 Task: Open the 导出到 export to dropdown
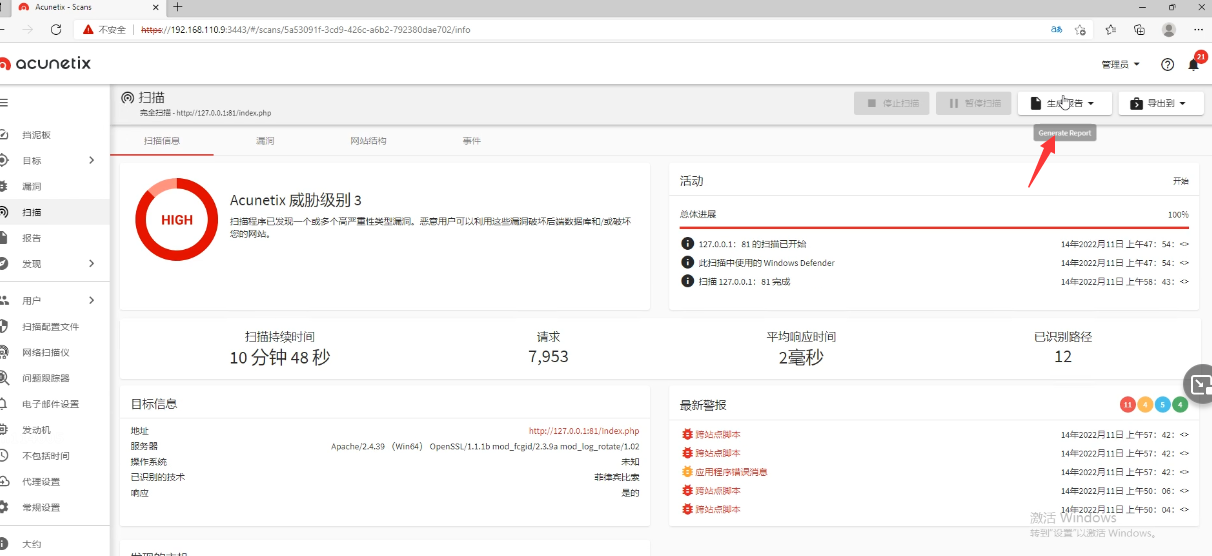(x=1161, y=103)
